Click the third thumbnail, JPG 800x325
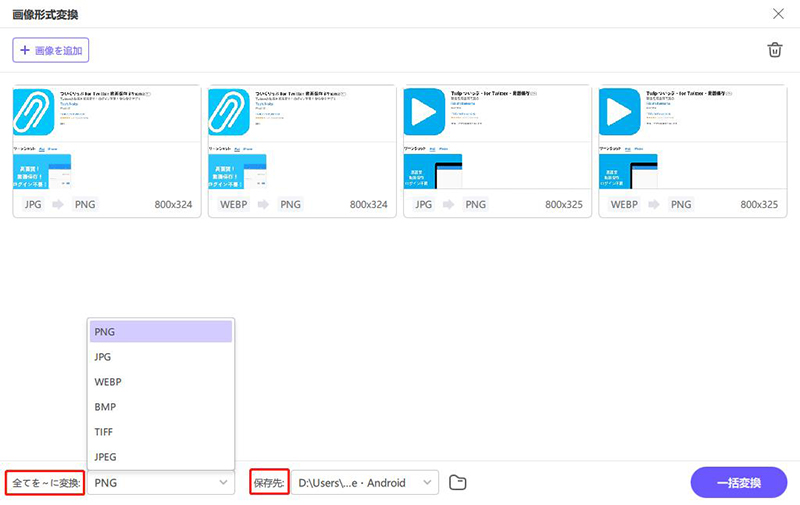 (x=496, y=138)
